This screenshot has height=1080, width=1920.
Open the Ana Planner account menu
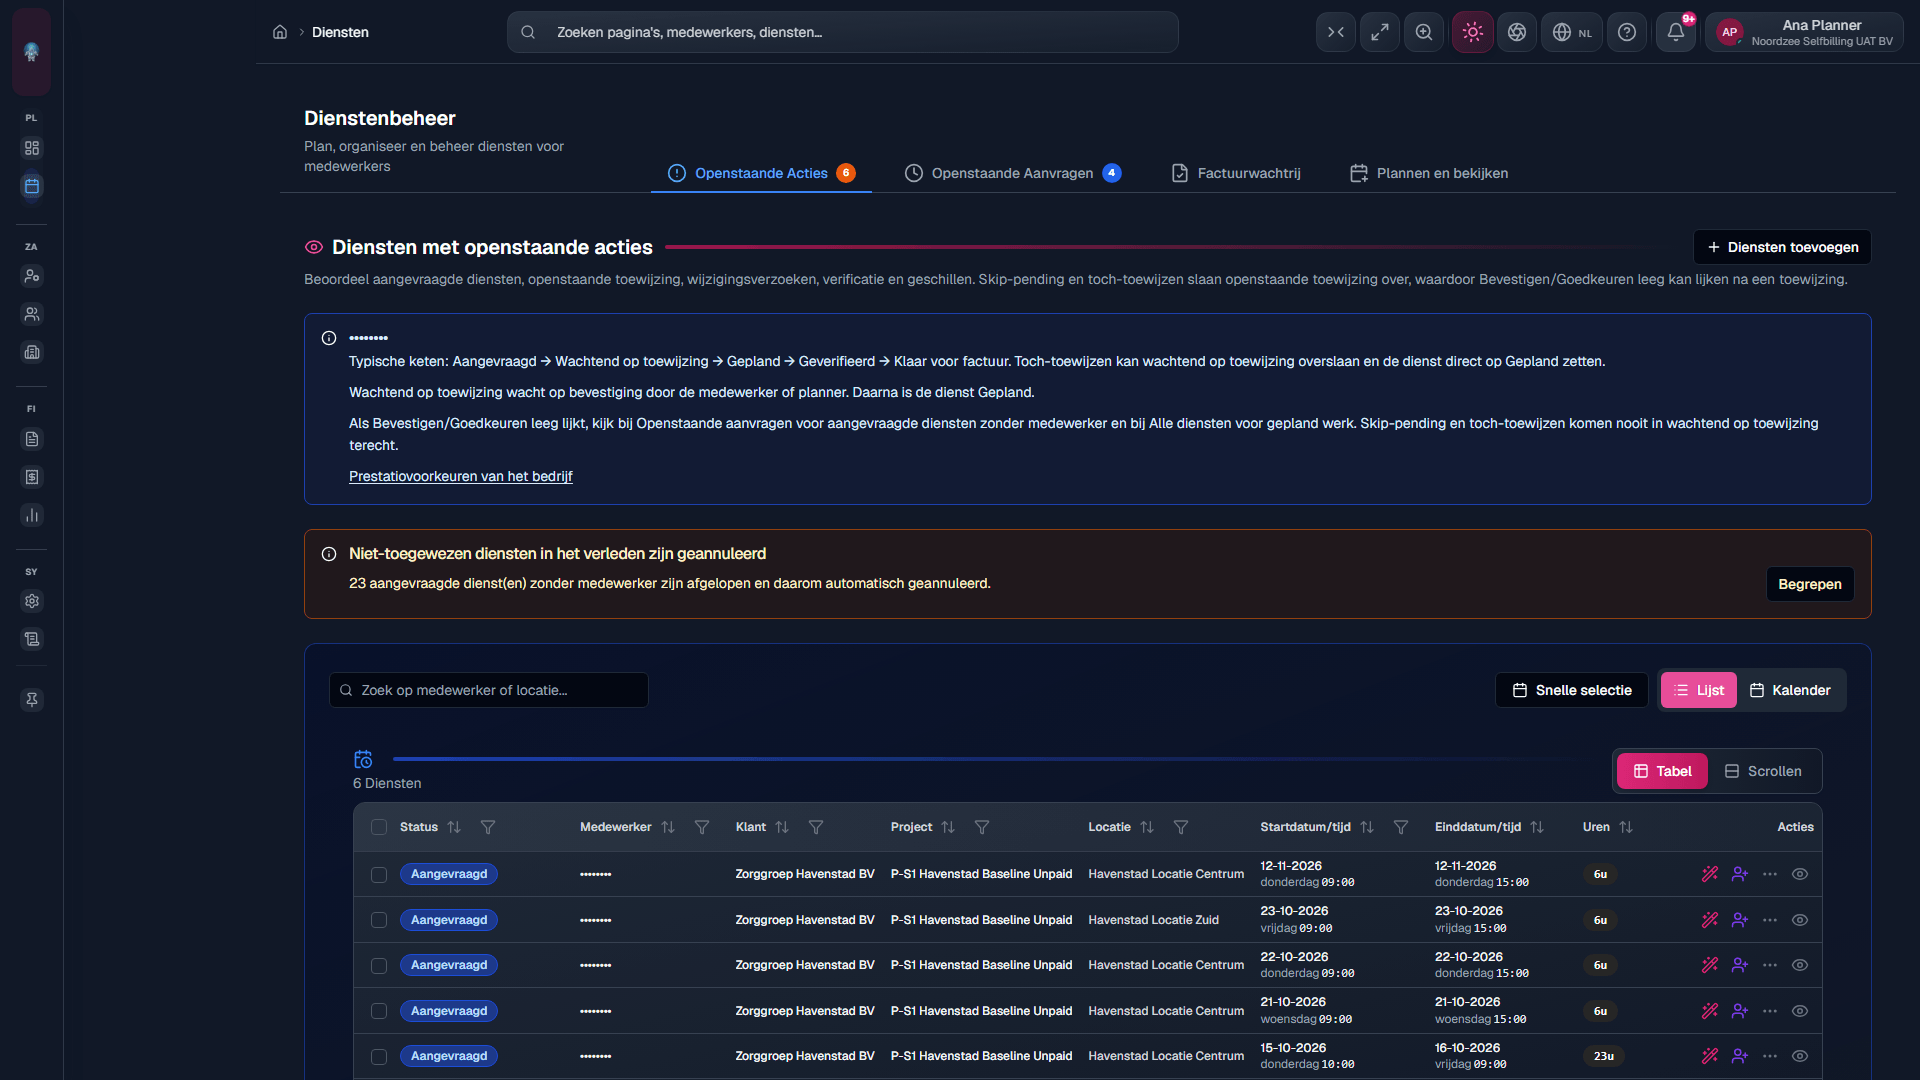point(1805,32)
